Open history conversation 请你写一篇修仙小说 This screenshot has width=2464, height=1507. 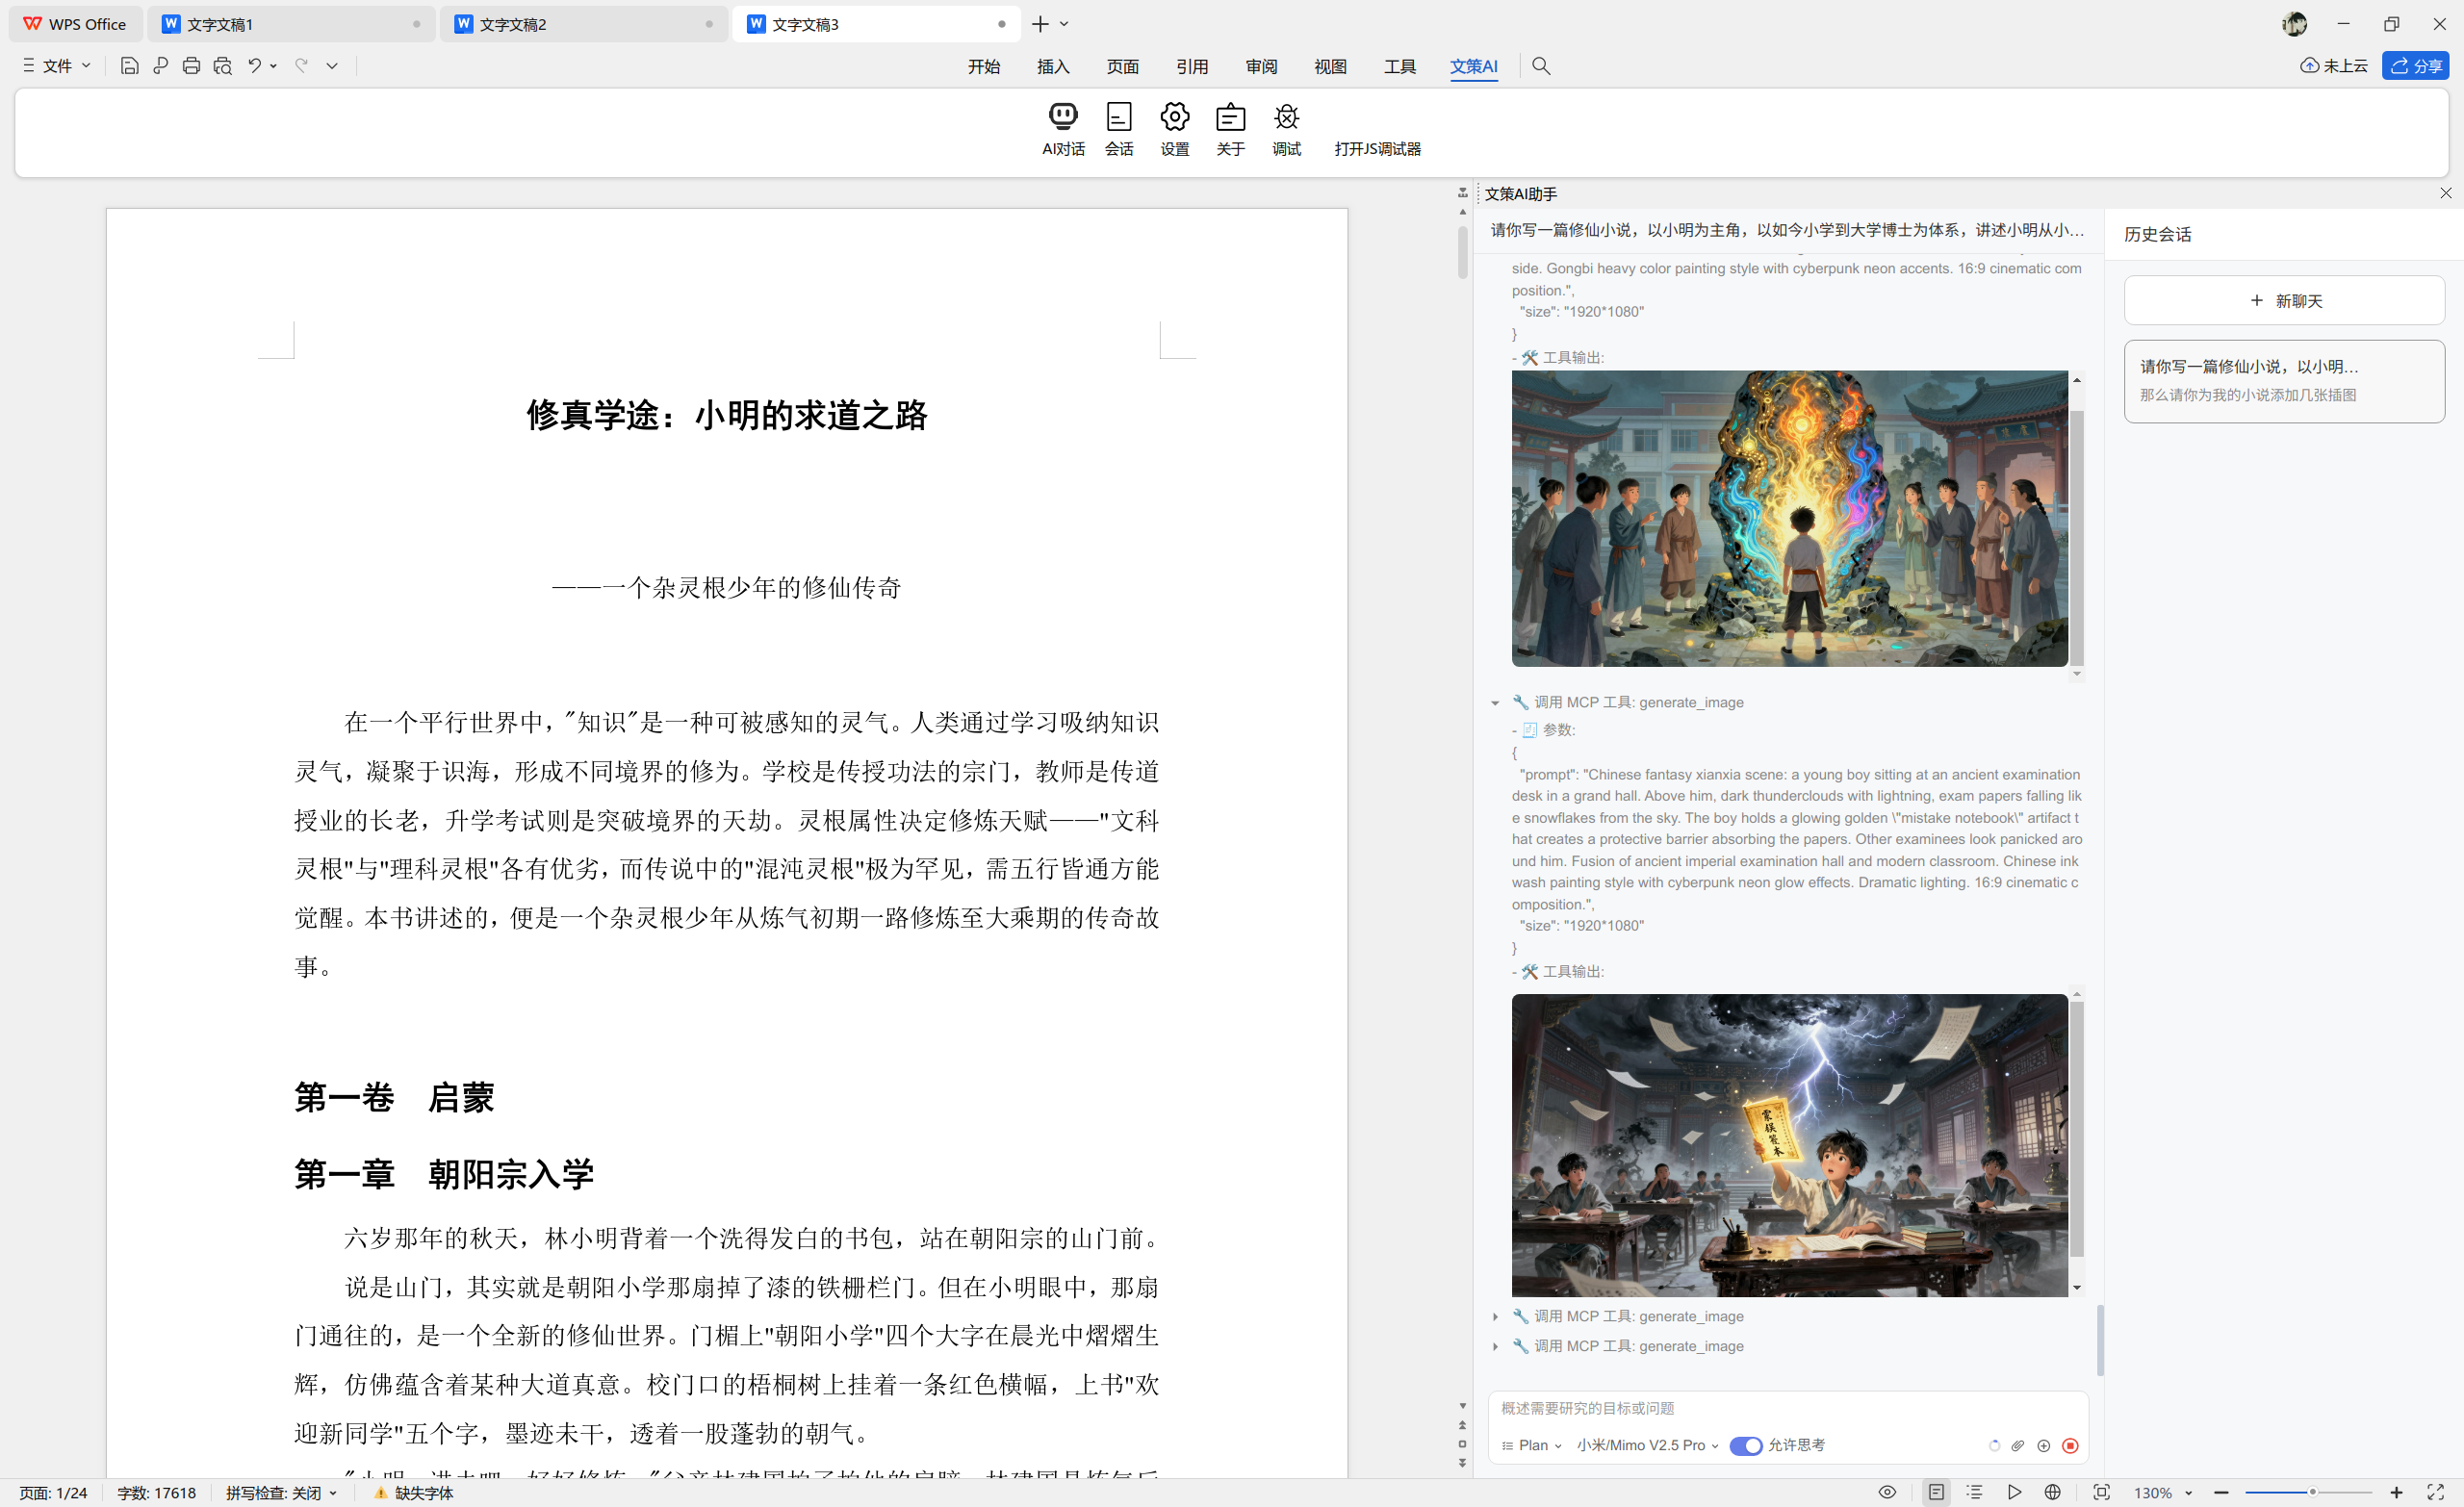tap(2284, 381)
